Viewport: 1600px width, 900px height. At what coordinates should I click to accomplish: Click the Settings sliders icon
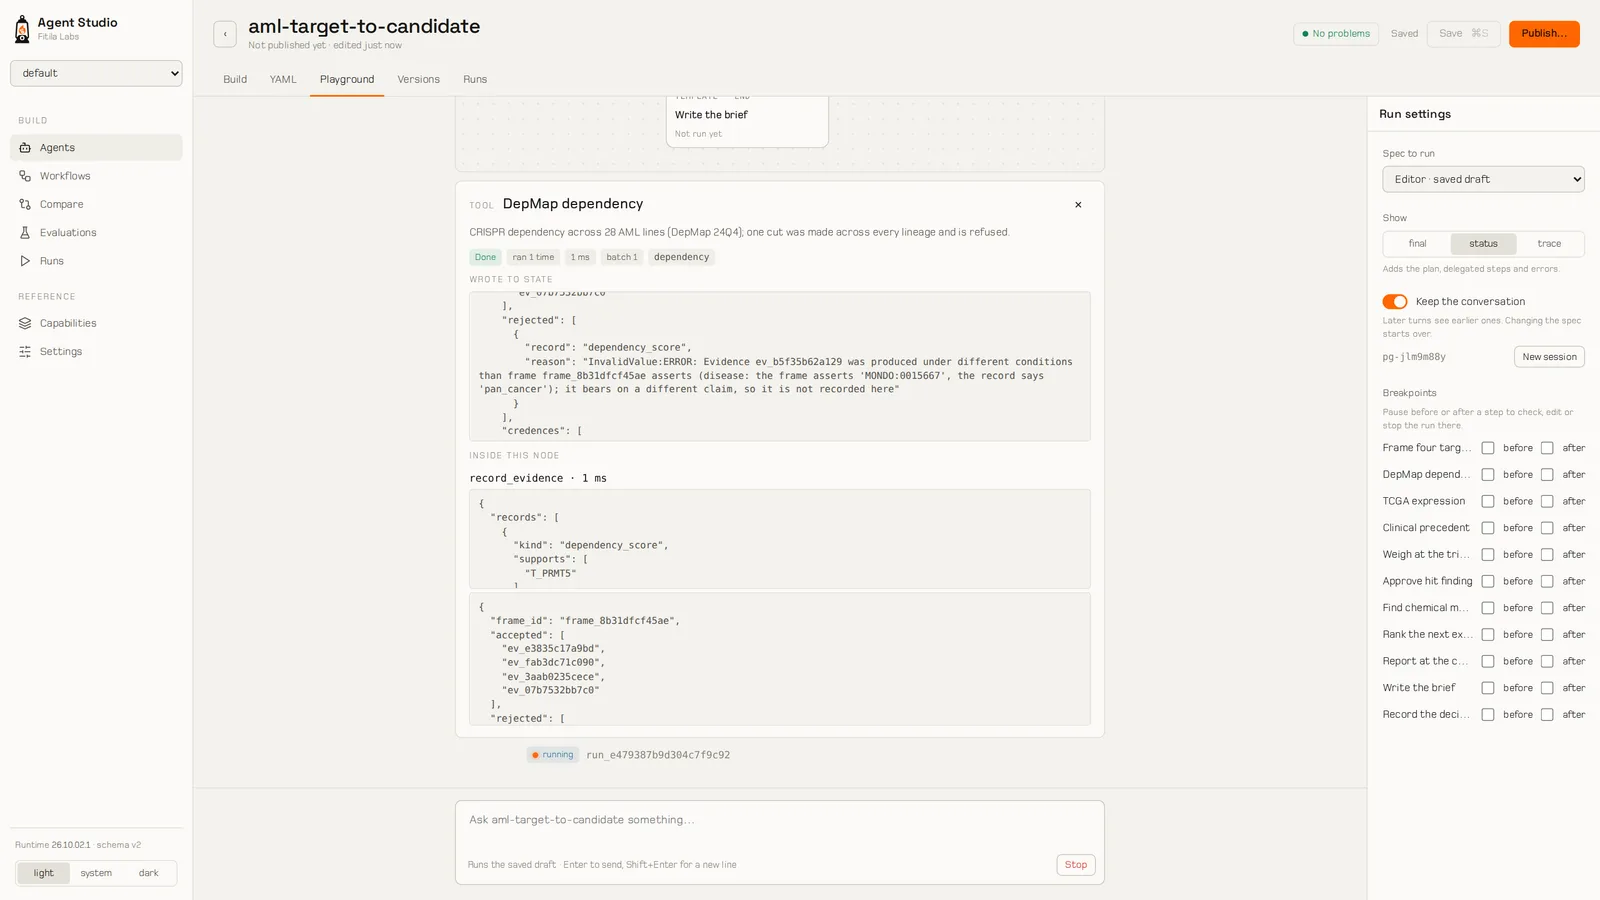tap(25, 352)
